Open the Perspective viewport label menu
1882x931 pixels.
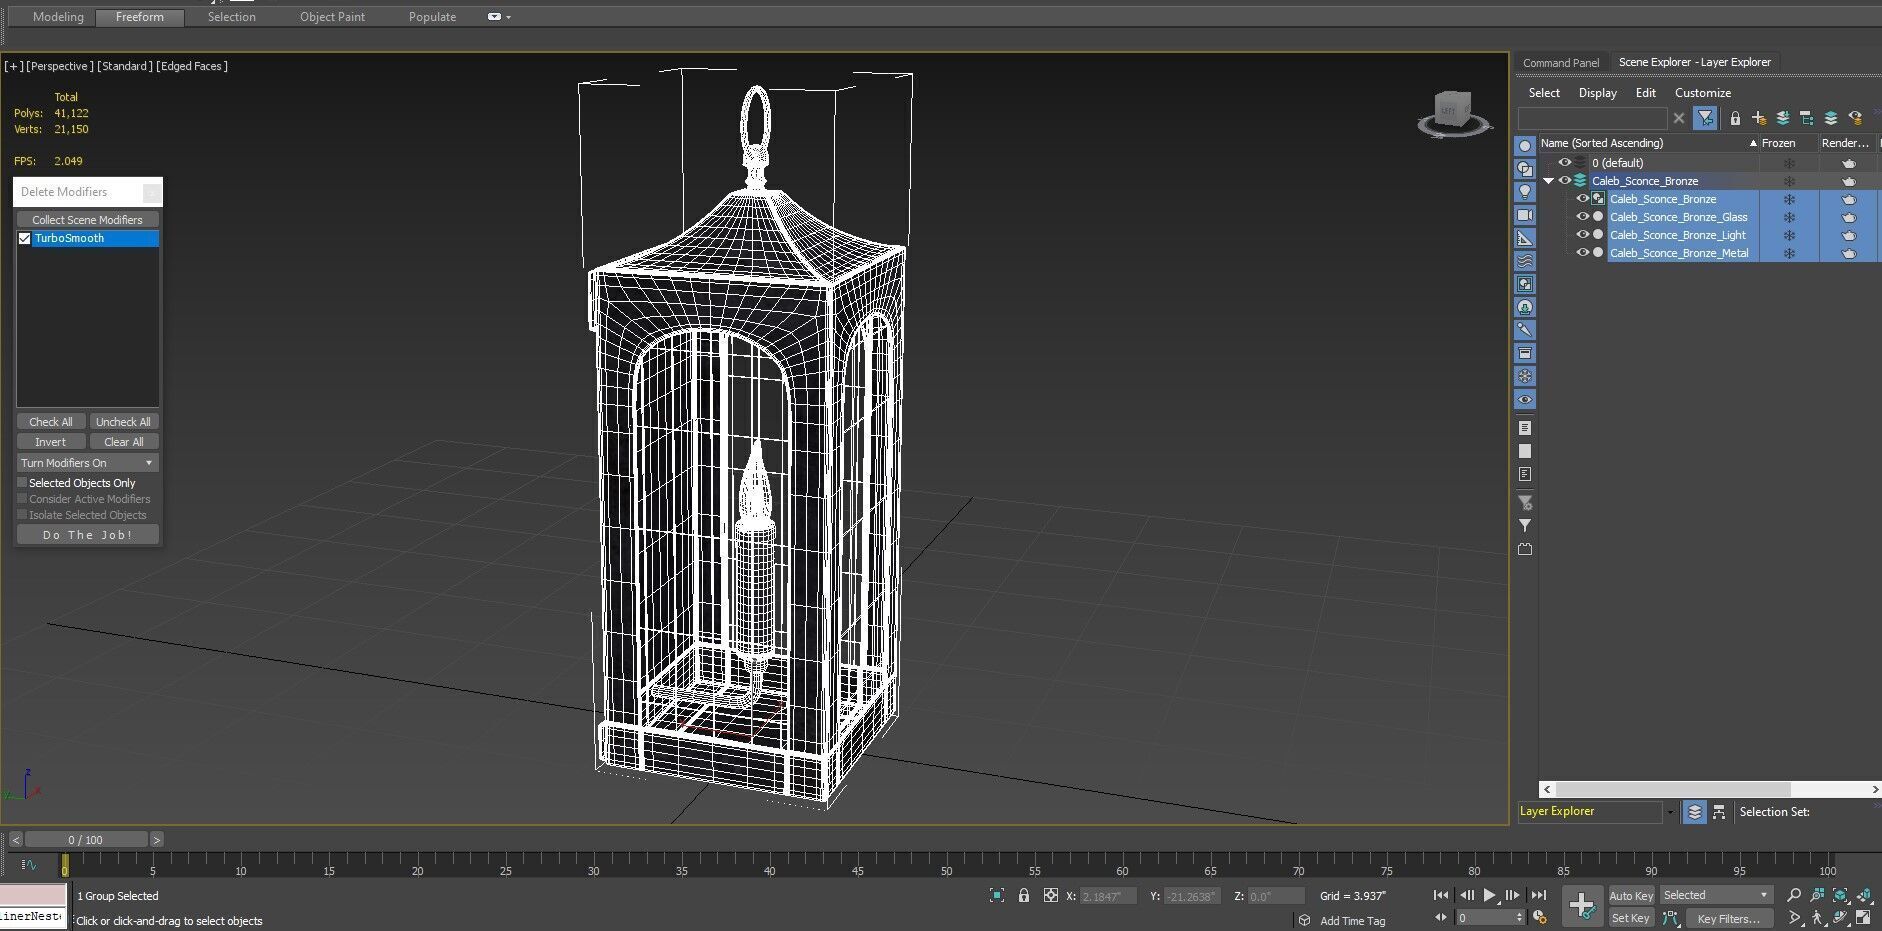coord(60,66)
